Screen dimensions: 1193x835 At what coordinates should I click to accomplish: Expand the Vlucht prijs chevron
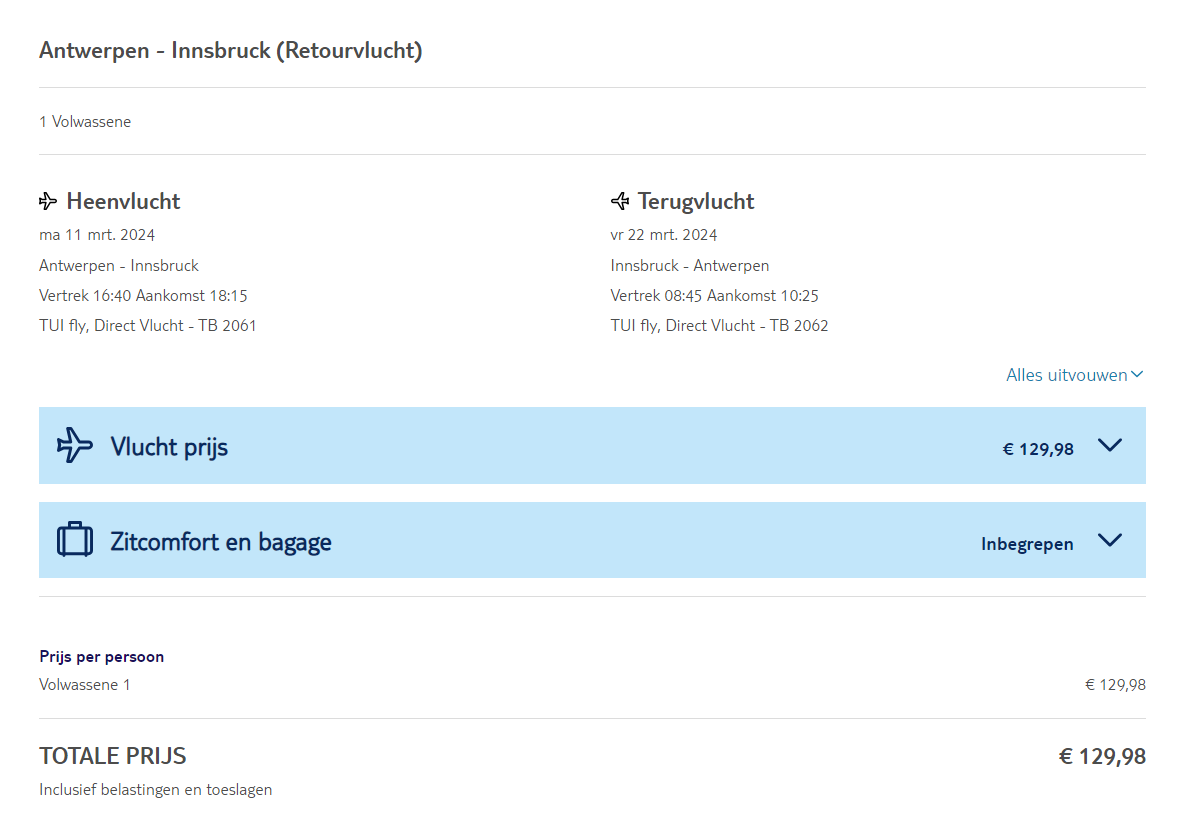tap(1109, 446)
